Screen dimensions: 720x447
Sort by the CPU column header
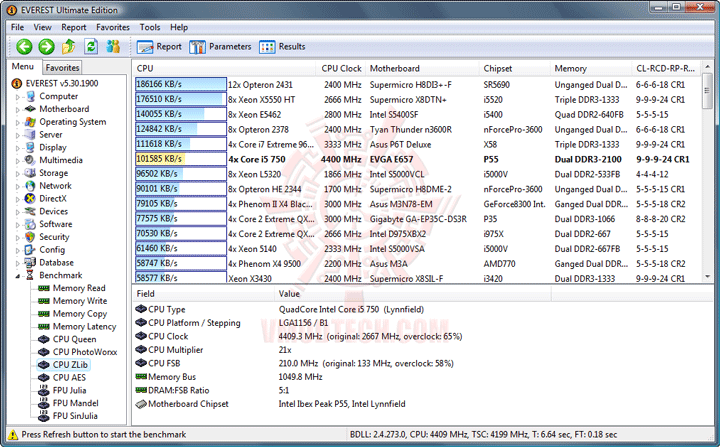coord(224,68)
